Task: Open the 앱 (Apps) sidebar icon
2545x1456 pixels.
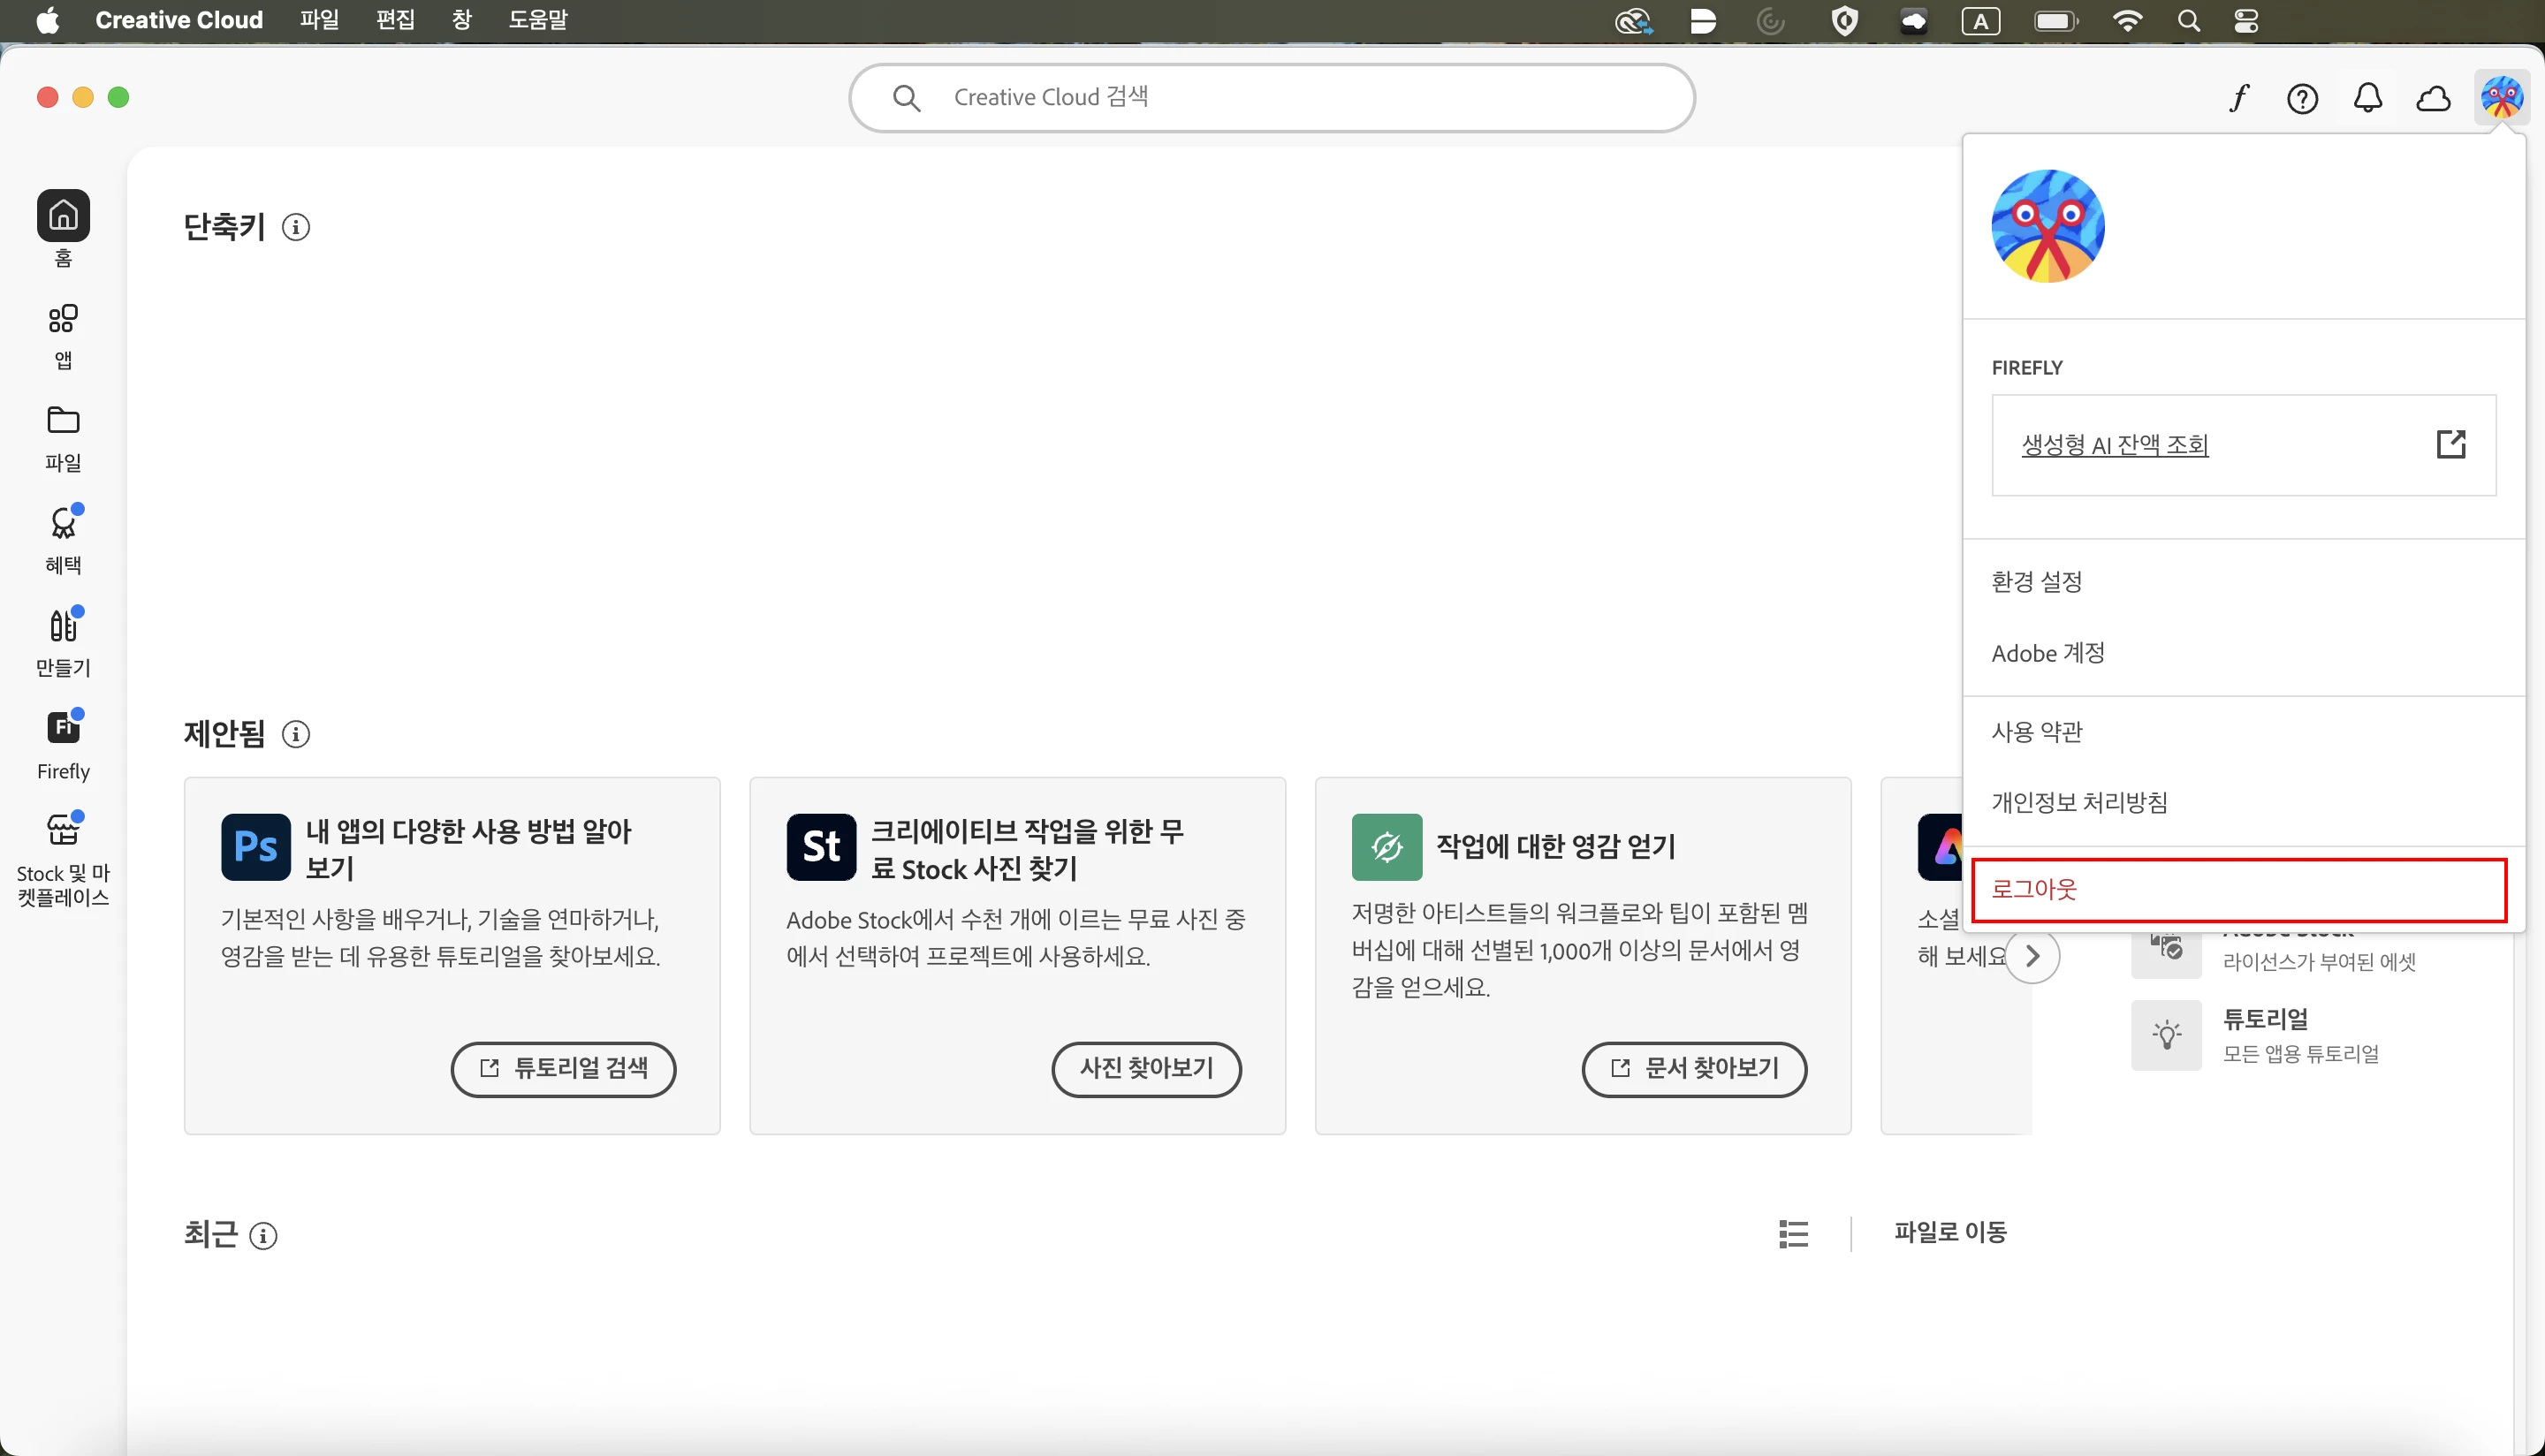Action: tap(63, 320)
